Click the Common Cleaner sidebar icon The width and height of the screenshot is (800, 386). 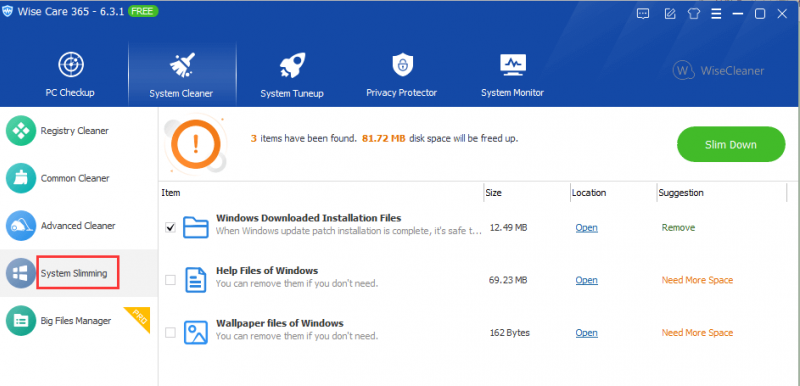(21, 178)
